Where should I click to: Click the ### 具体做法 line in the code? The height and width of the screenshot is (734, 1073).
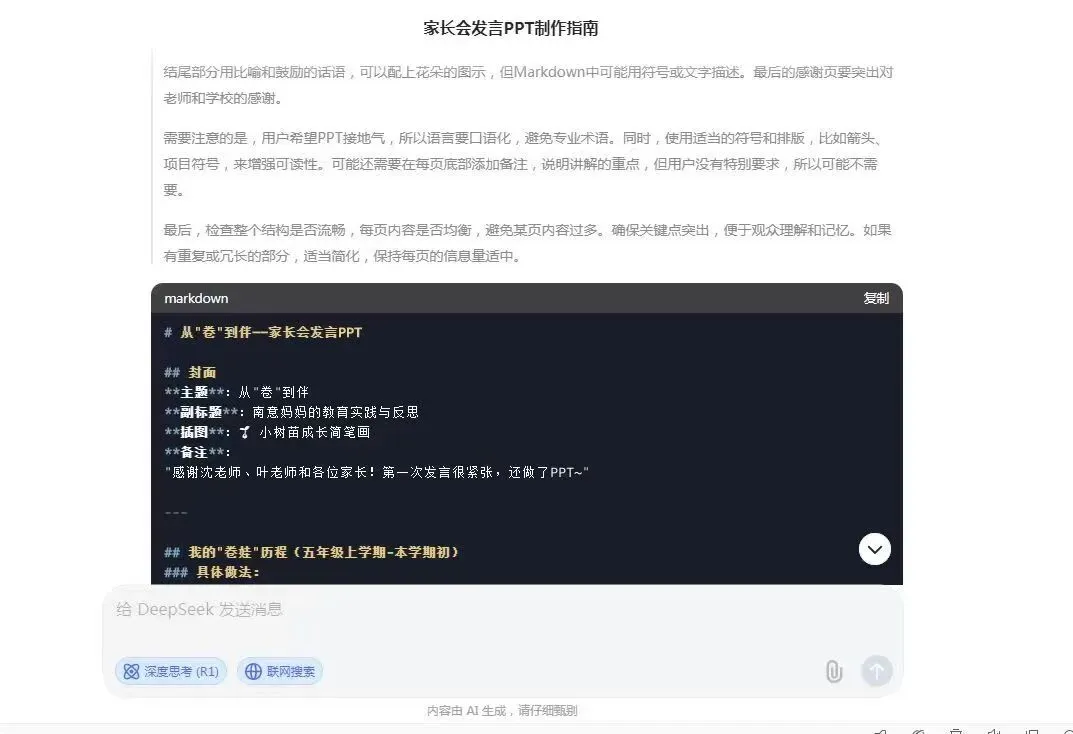click(212, 572)
